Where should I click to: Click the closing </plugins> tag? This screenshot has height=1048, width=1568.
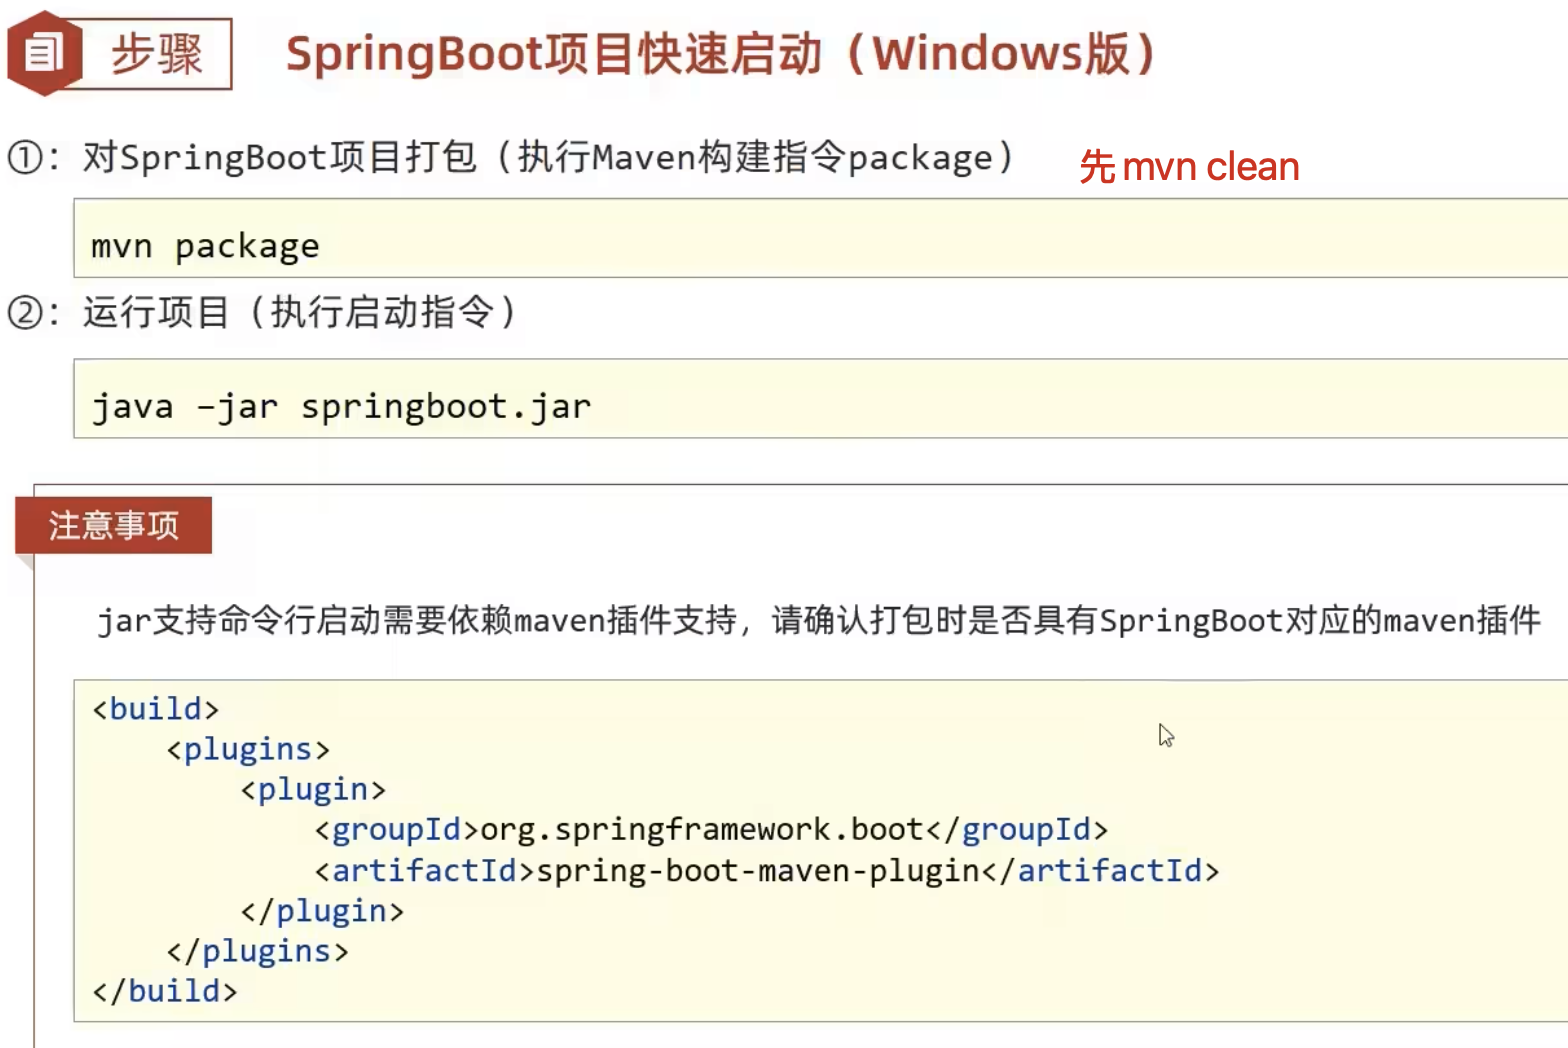258,951
